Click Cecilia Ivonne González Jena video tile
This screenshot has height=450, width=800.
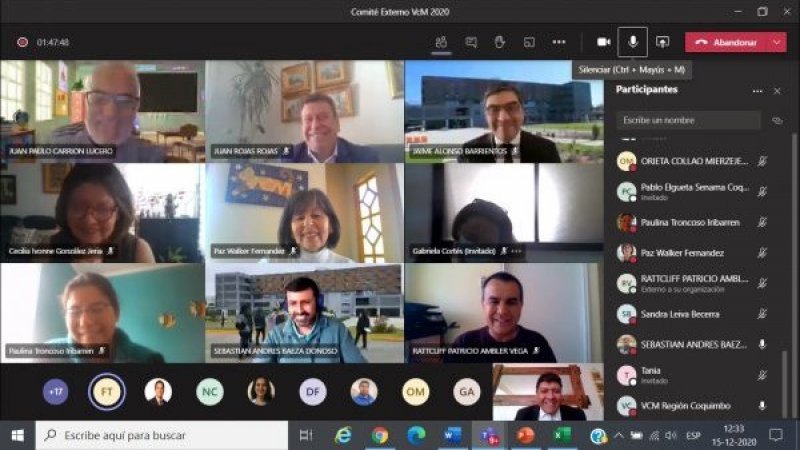point(103,213)
